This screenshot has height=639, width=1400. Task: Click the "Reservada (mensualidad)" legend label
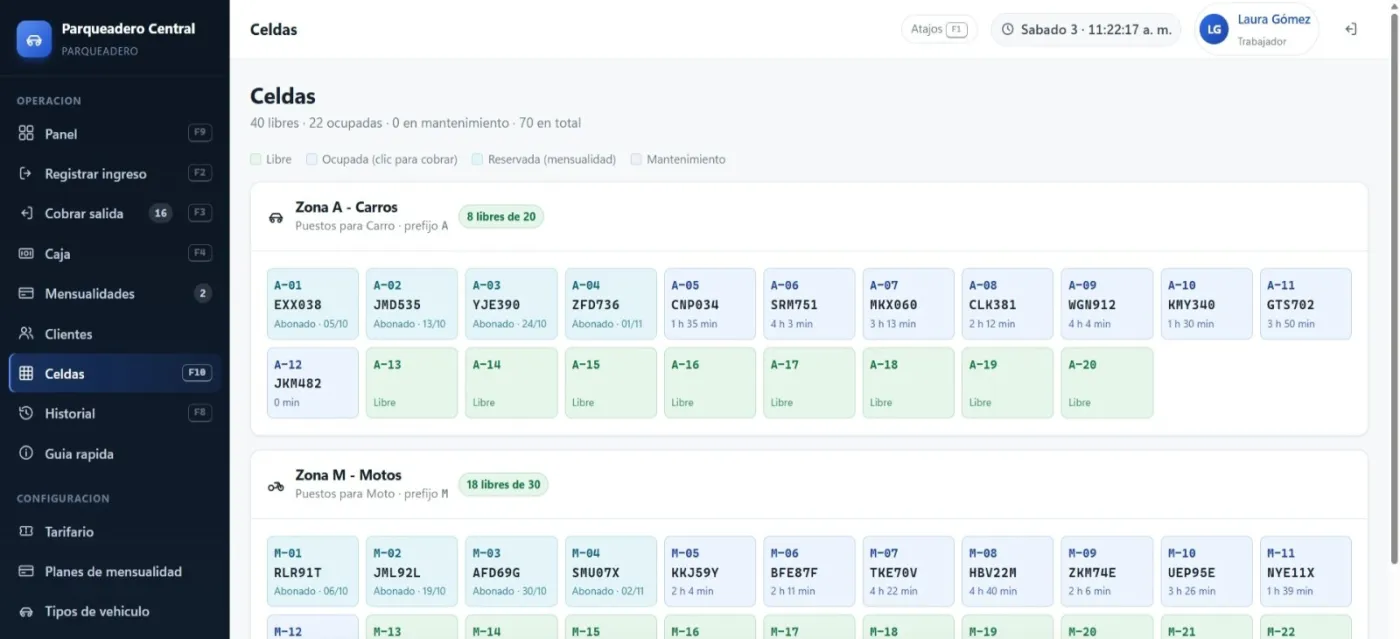point(551,160)
